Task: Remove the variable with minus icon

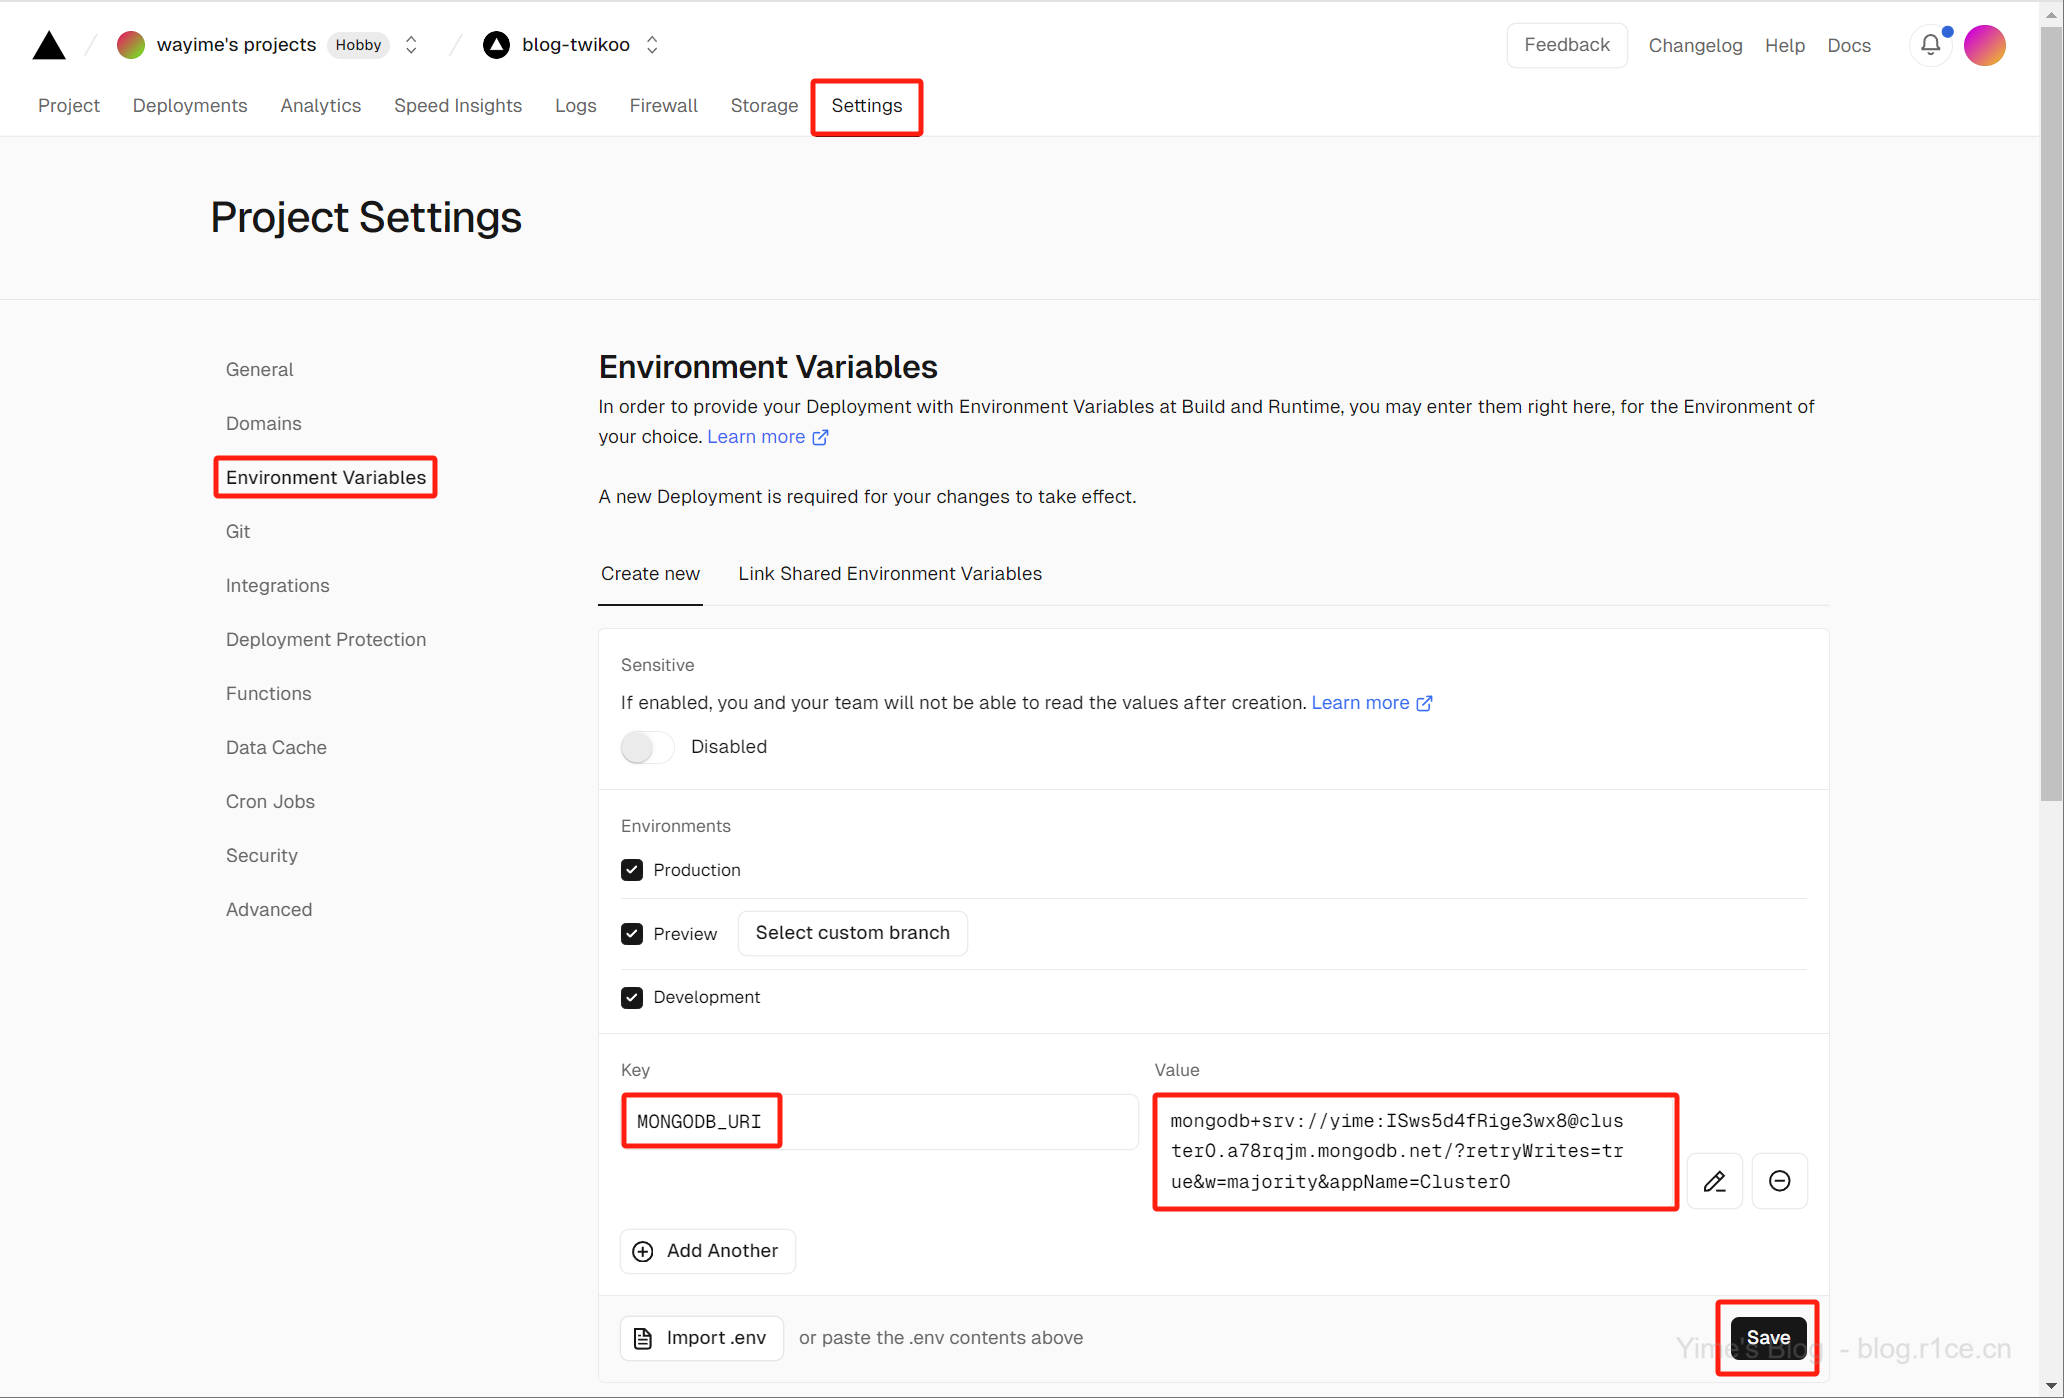Action: pyautogui.click(x=1779, y=1181)
